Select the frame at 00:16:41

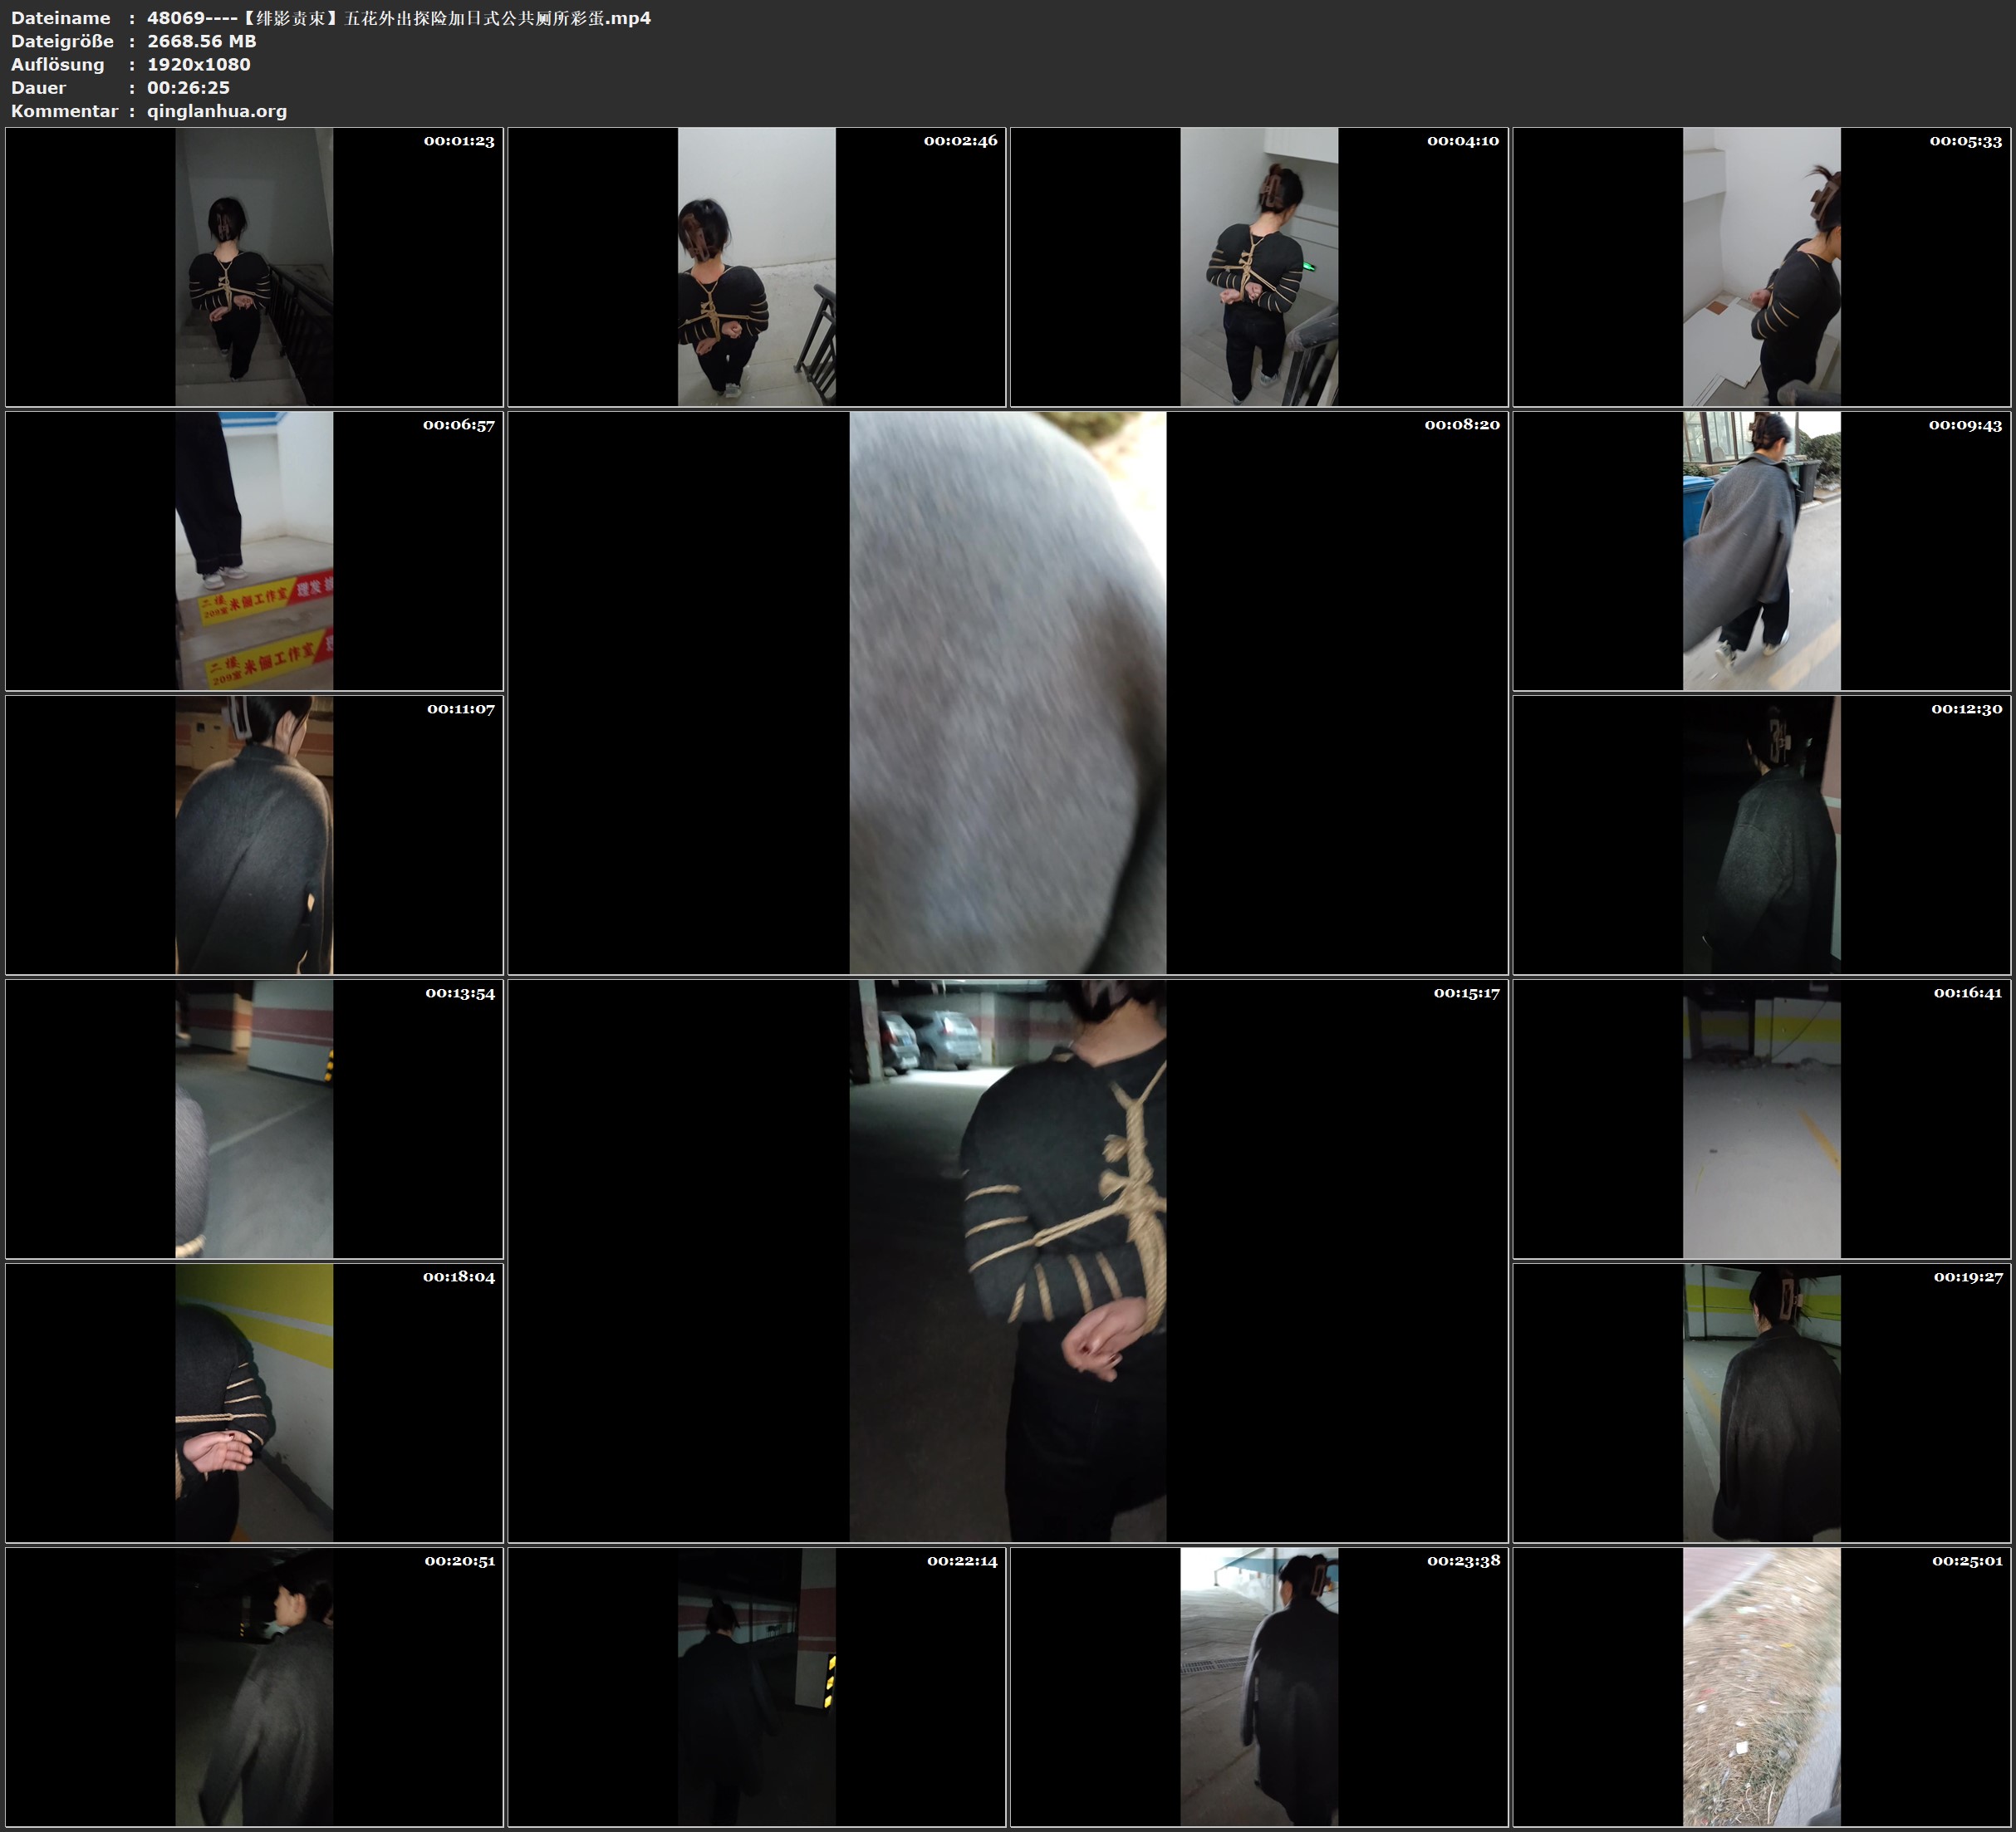(x=1761, y=1118)
